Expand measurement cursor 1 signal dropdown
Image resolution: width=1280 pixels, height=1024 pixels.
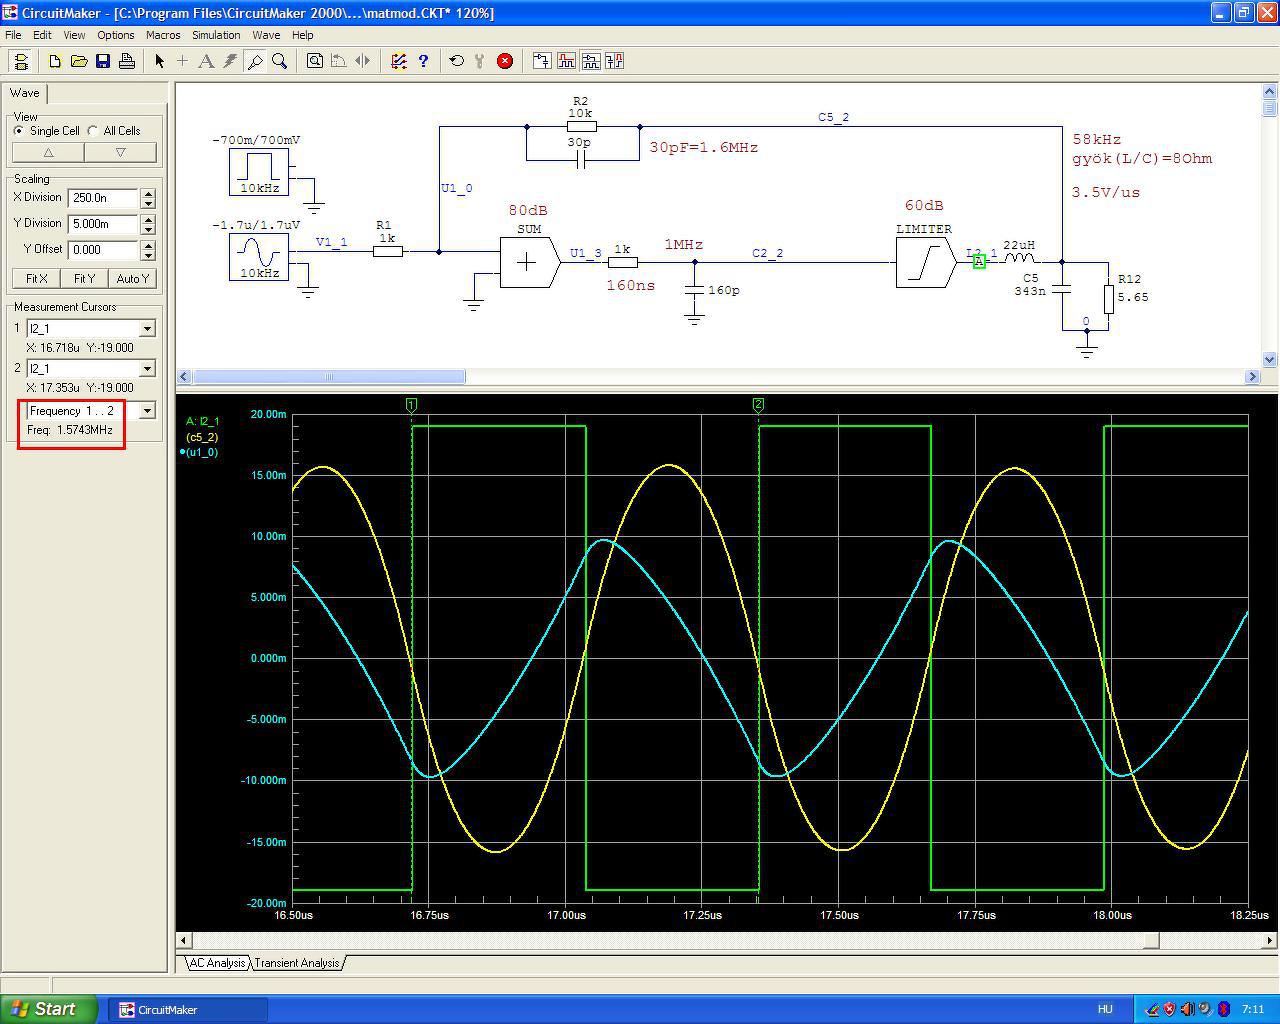click(147, 329)
